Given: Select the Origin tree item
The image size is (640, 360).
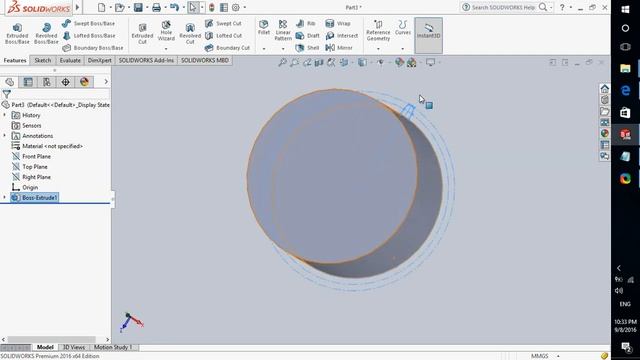Looking at the screenshot, I should click(25, 187).
